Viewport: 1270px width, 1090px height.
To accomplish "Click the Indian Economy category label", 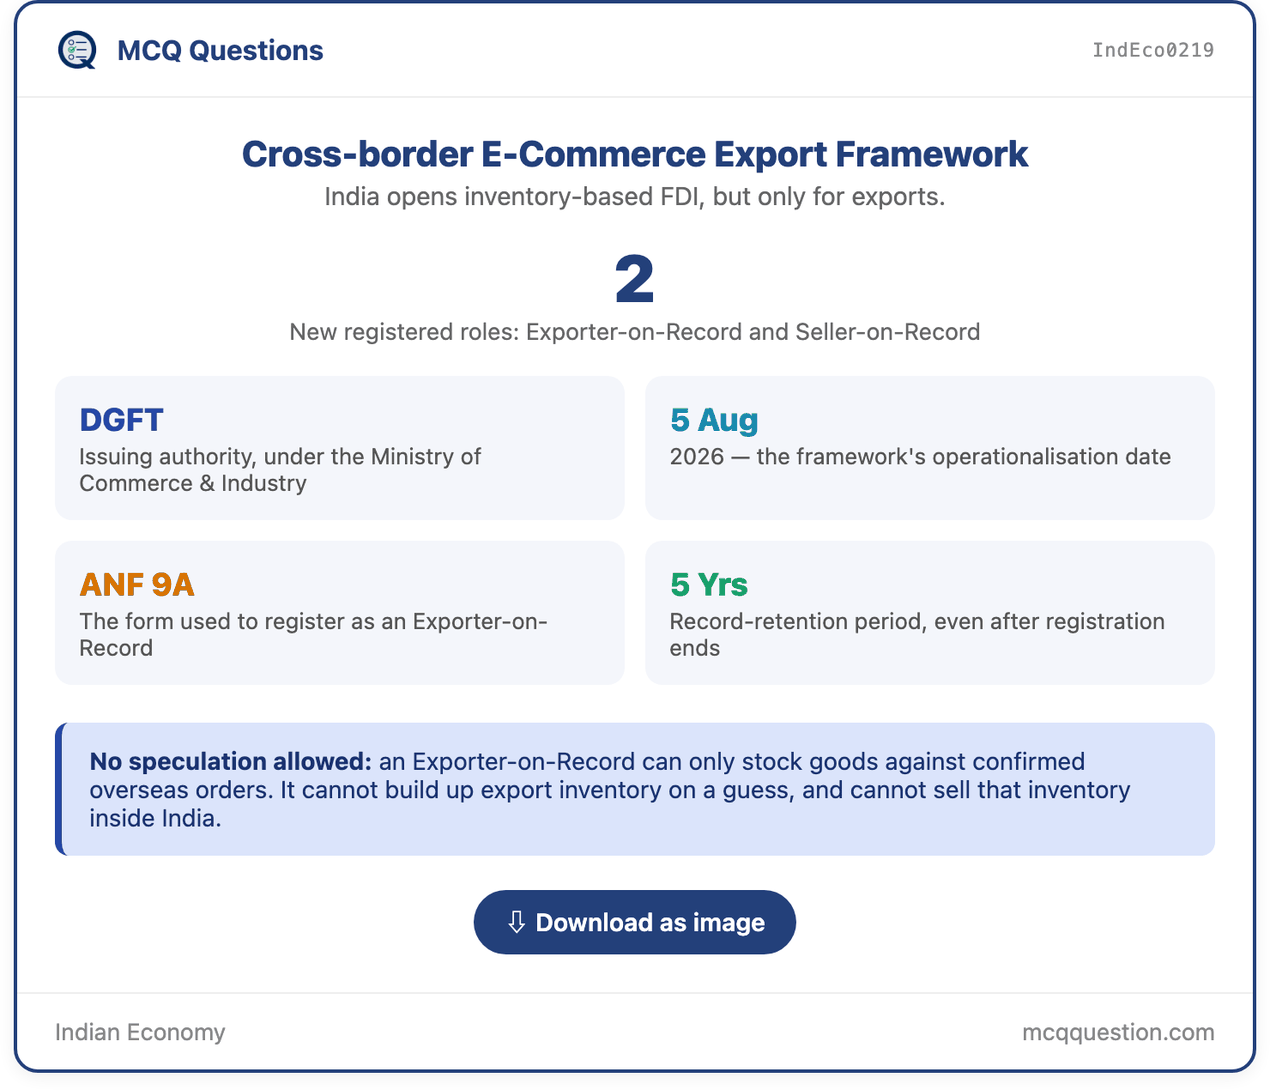I will [x=140, y=1032].
